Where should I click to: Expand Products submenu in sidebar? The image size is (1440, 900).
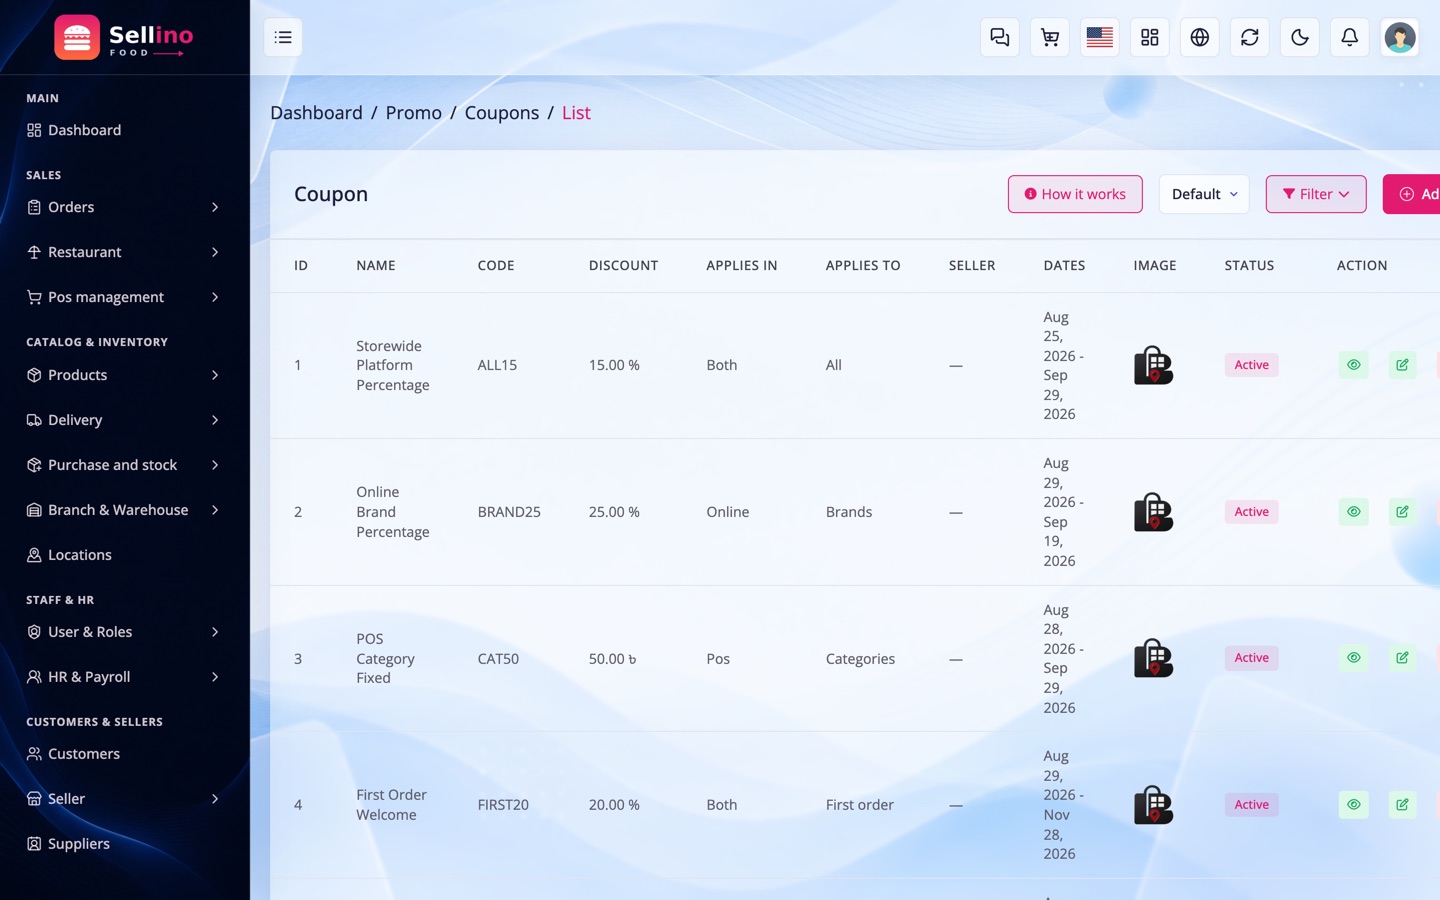point(124,375)
